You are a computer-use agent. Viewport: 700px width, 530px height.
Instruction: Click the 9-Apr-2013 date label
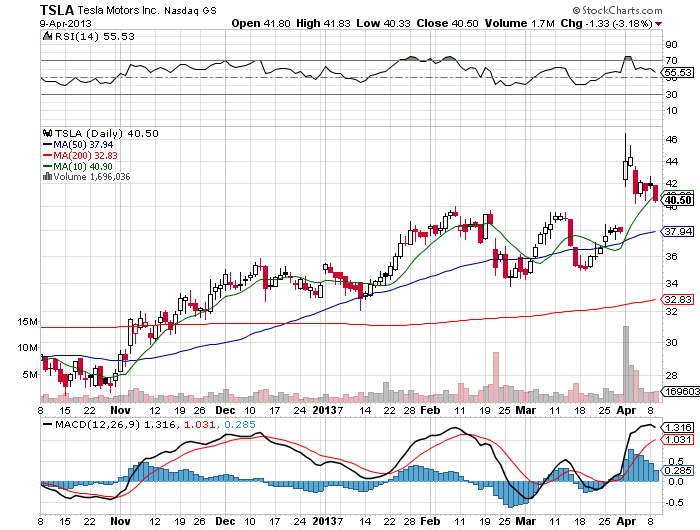tap(66, 24)
